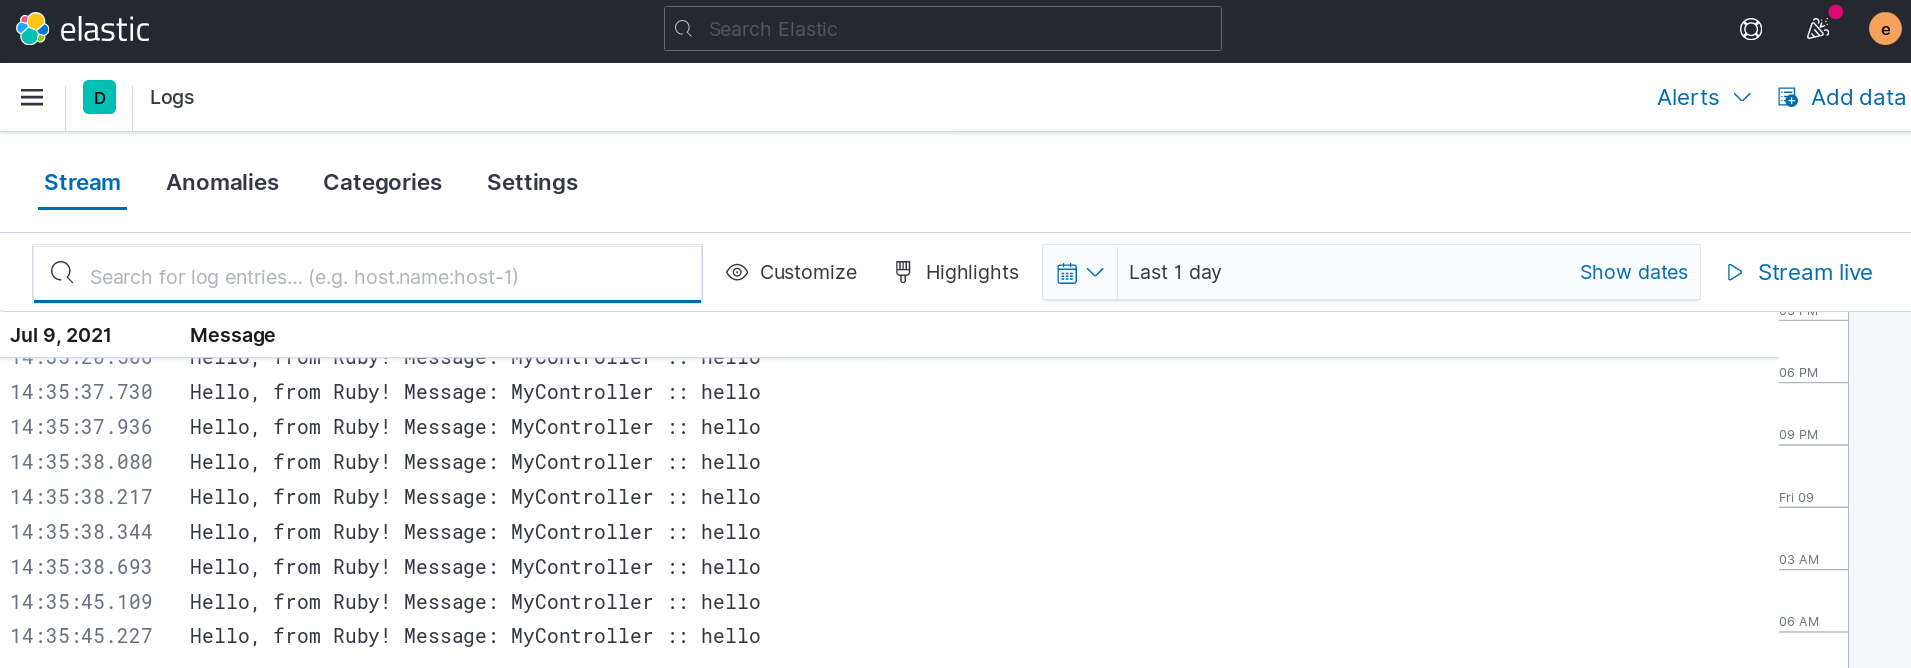
Task: Switch to the Anomalies tab
Action: click(x=222, y=182)
